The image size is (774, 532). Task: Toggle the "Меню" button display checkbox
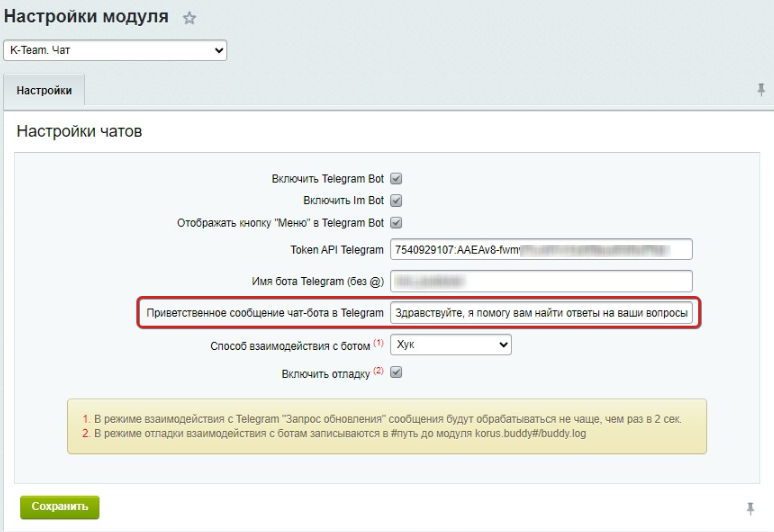[396, 223]
